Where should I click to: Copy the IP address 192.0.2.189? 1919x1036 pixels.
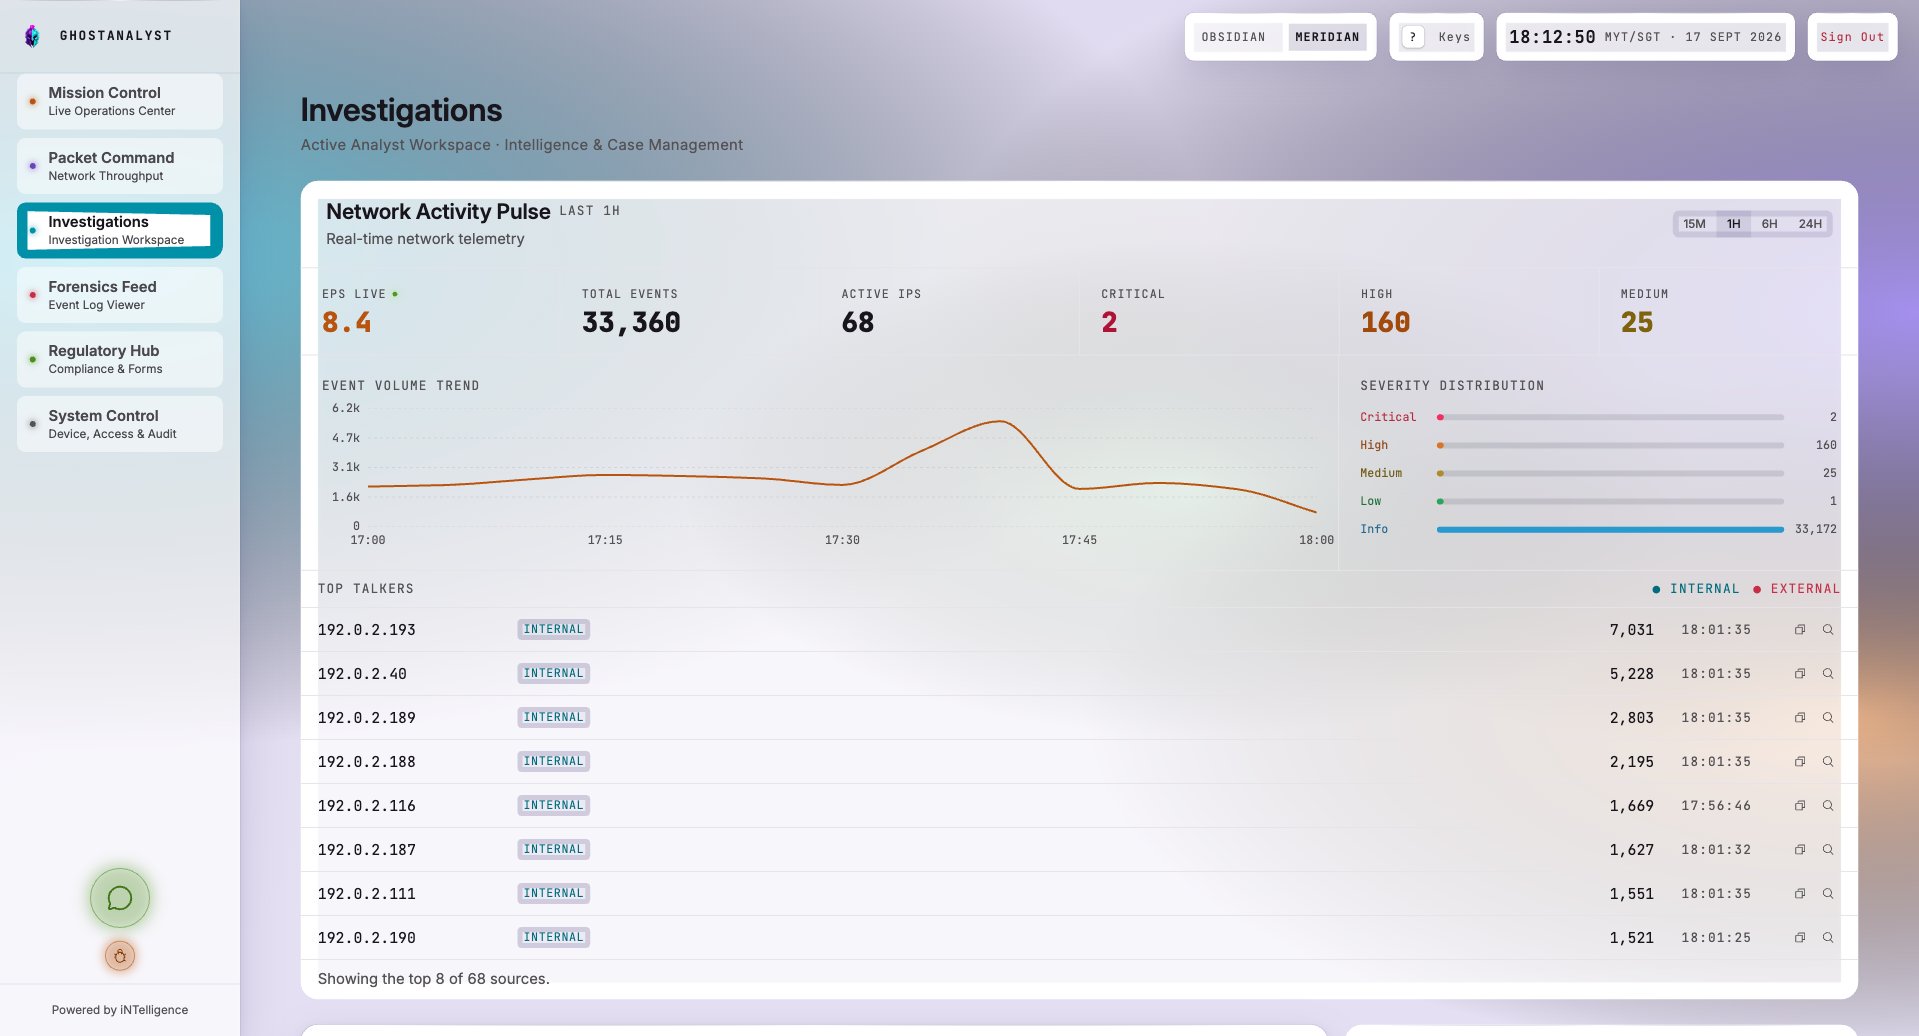click(x=1799, y=718)
